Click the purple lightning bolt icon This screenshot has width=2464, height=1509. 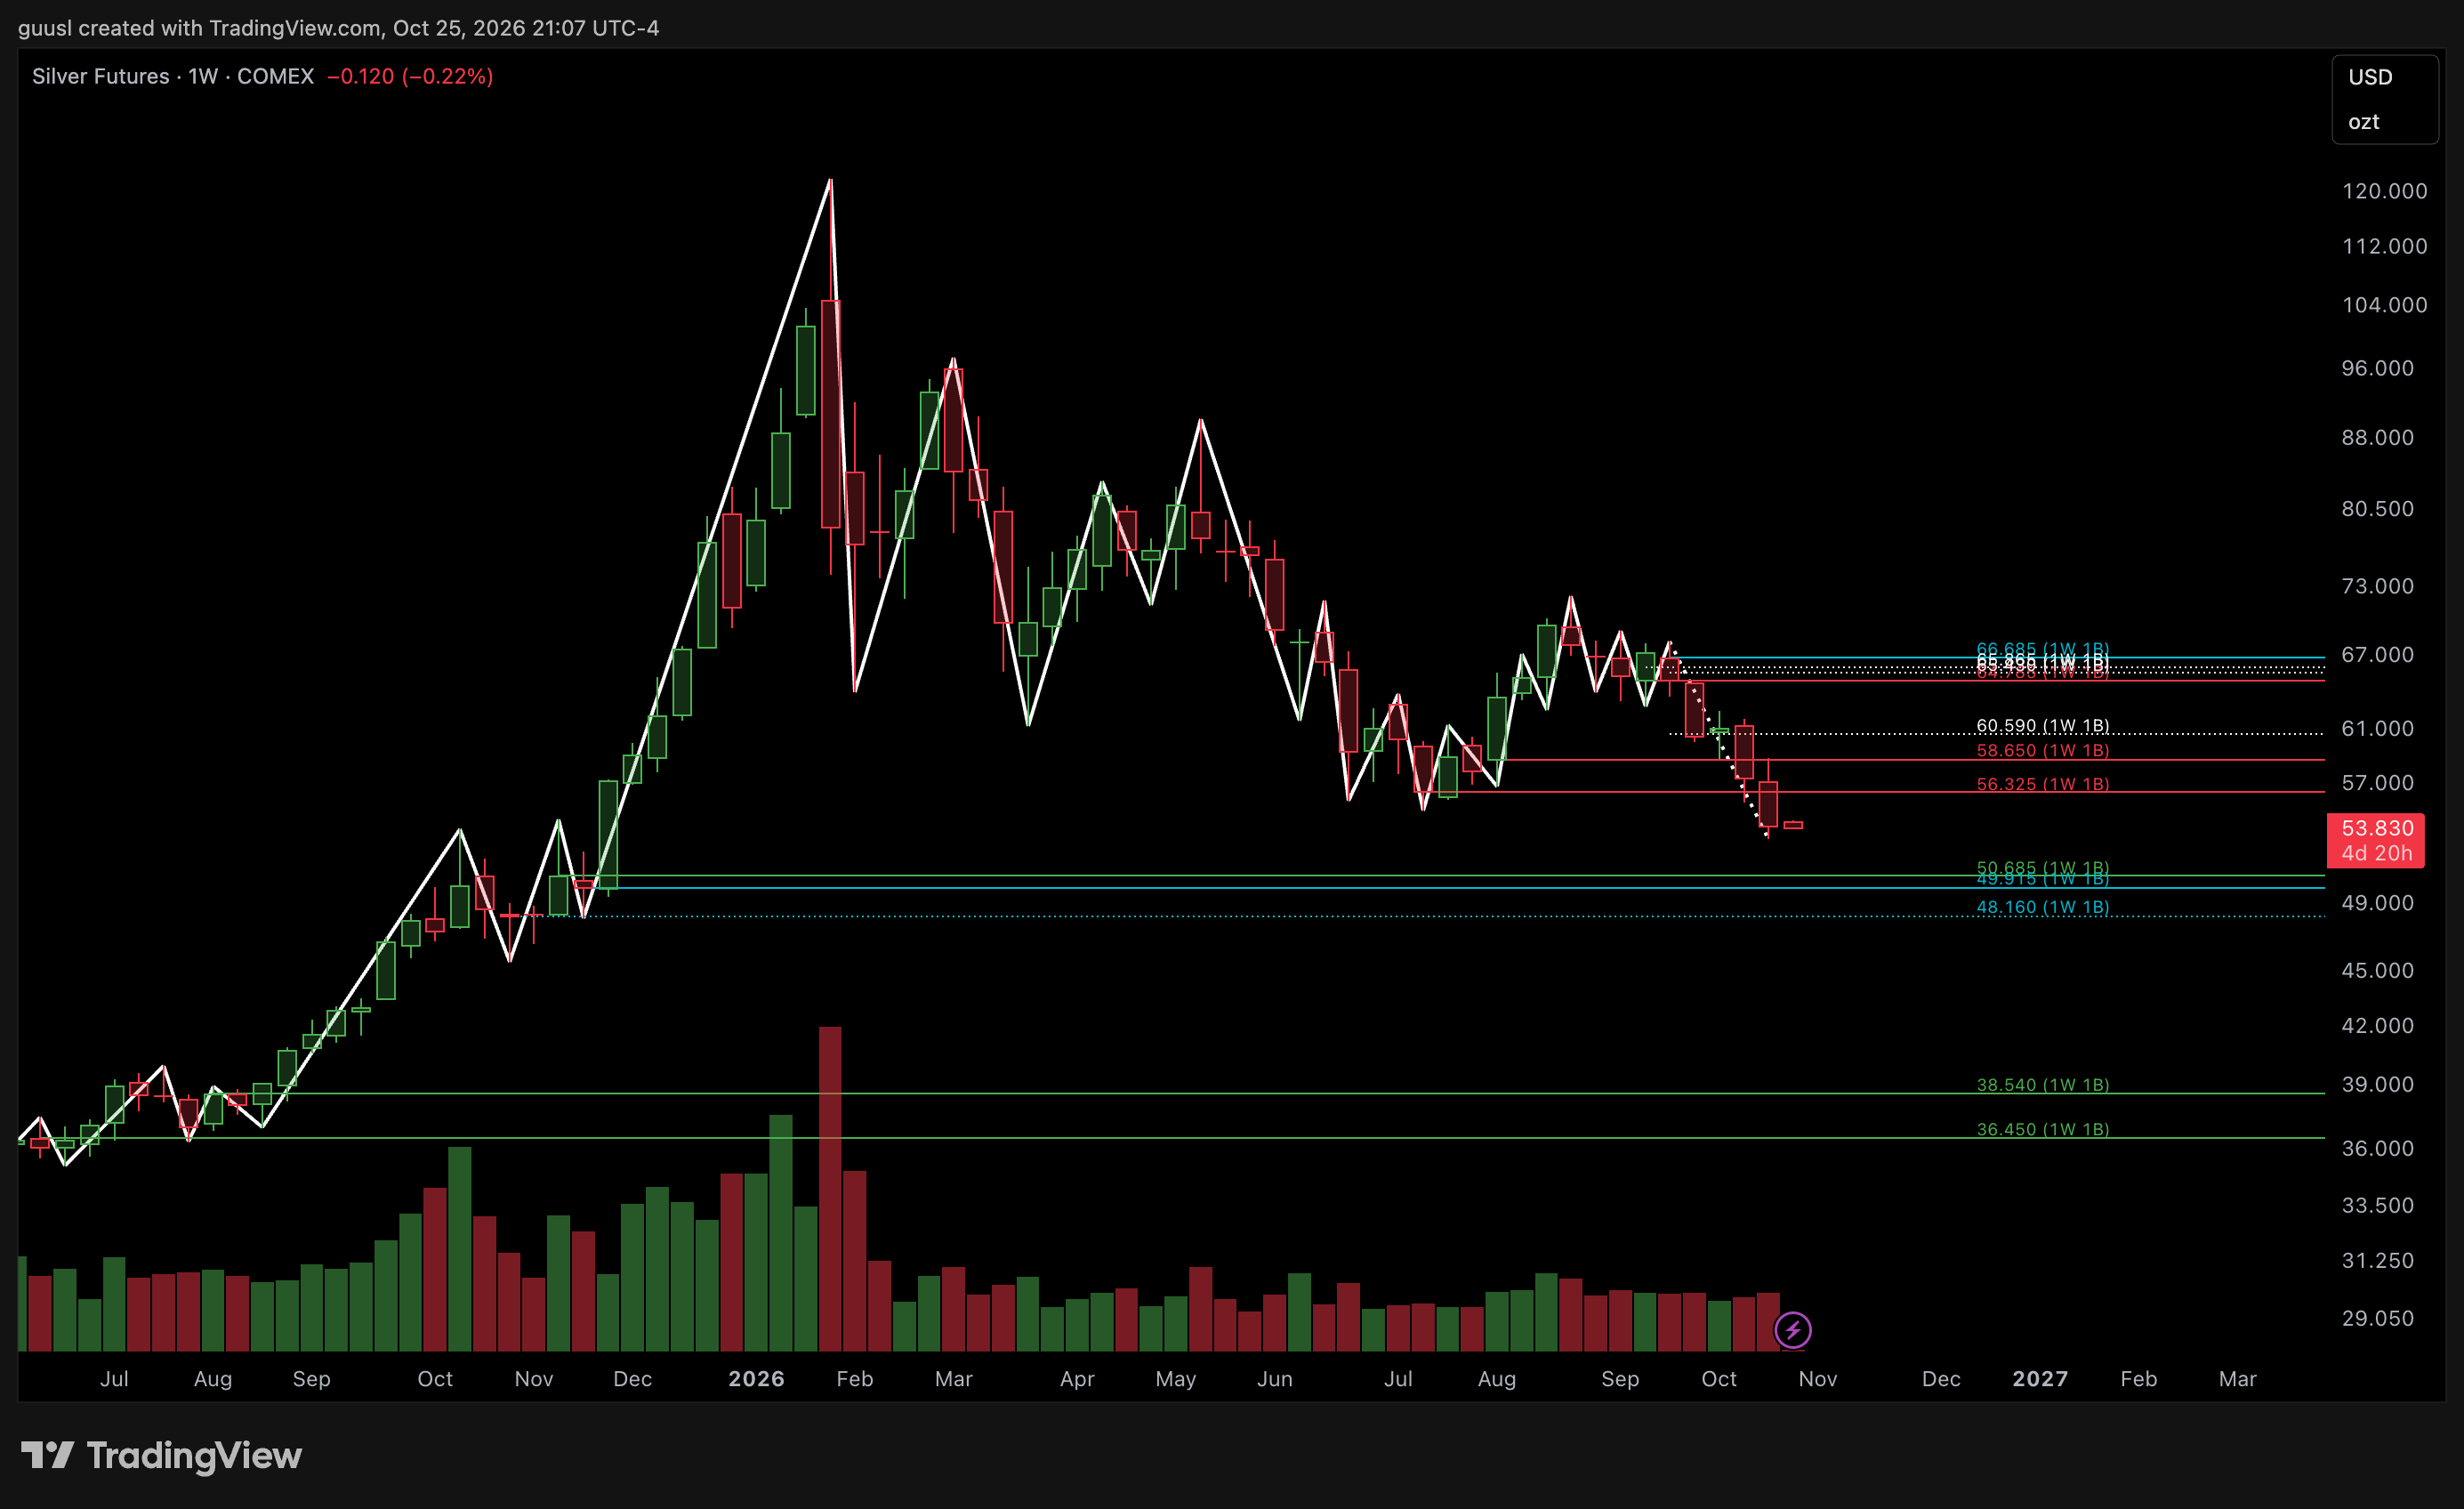[1792, 1330]
